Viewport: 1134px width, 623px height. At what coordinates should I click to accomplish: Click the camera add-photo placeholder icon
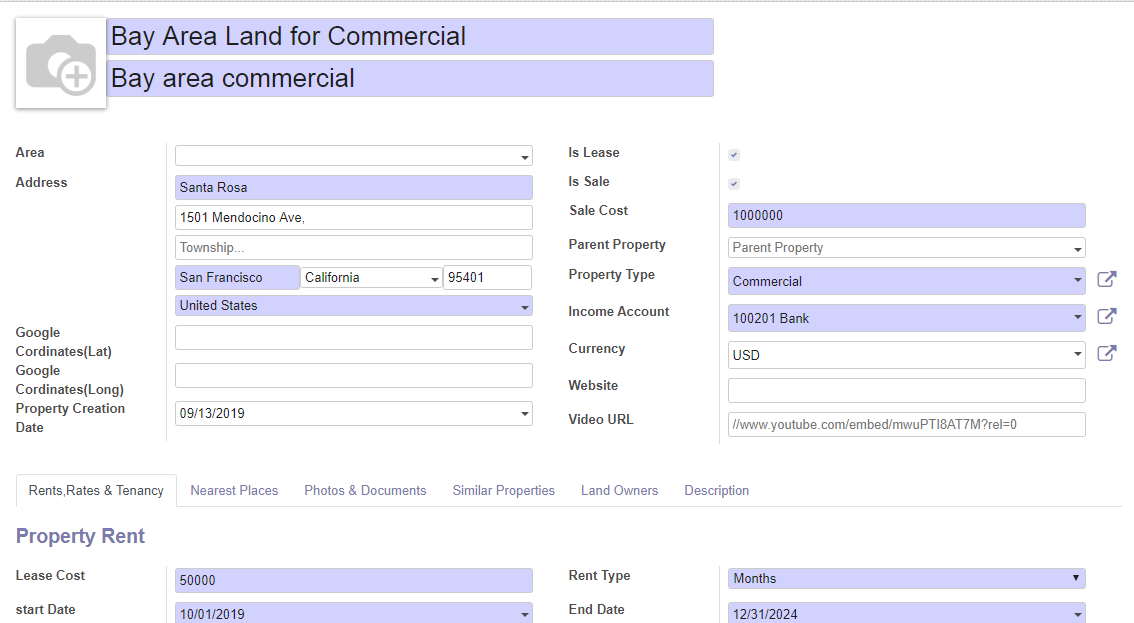pyautogui.click(x=61, y=64)
